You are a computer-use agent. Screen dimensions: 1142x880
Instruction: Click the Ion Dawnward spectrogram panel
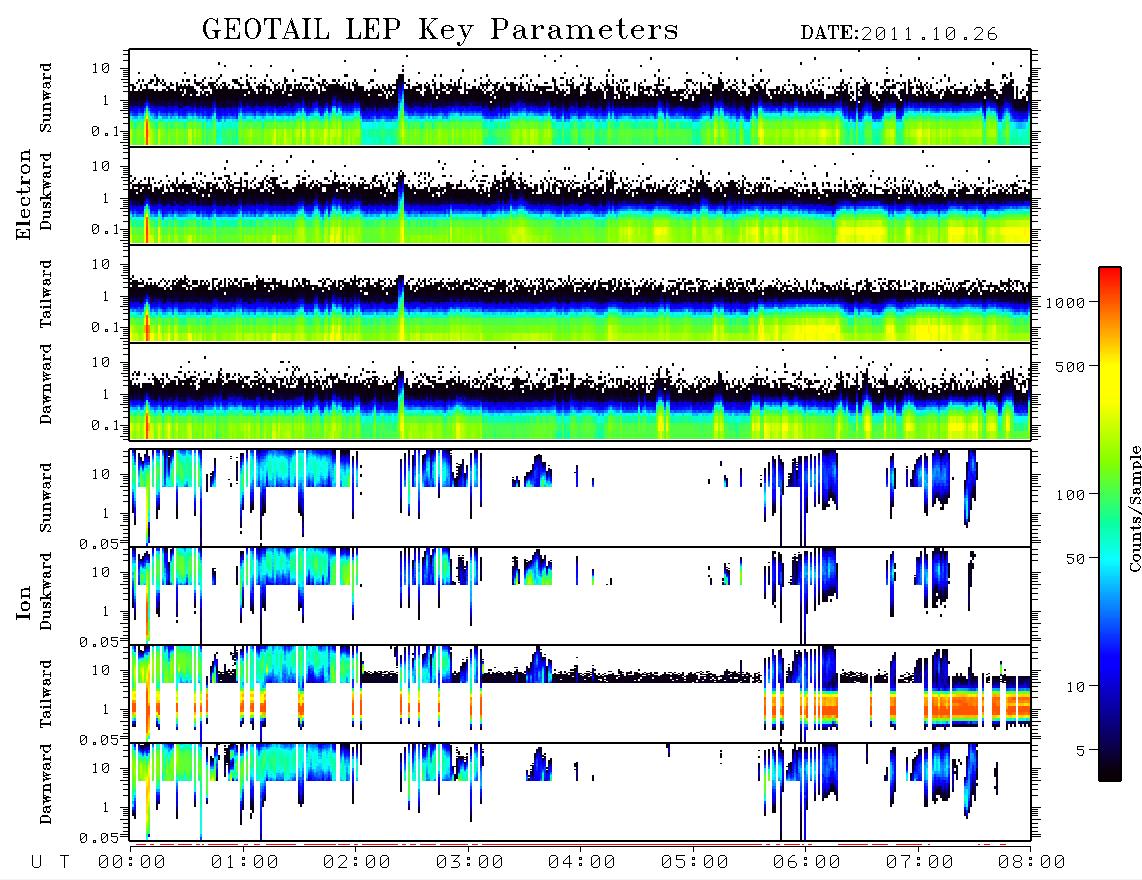click(x=580, y=792)
